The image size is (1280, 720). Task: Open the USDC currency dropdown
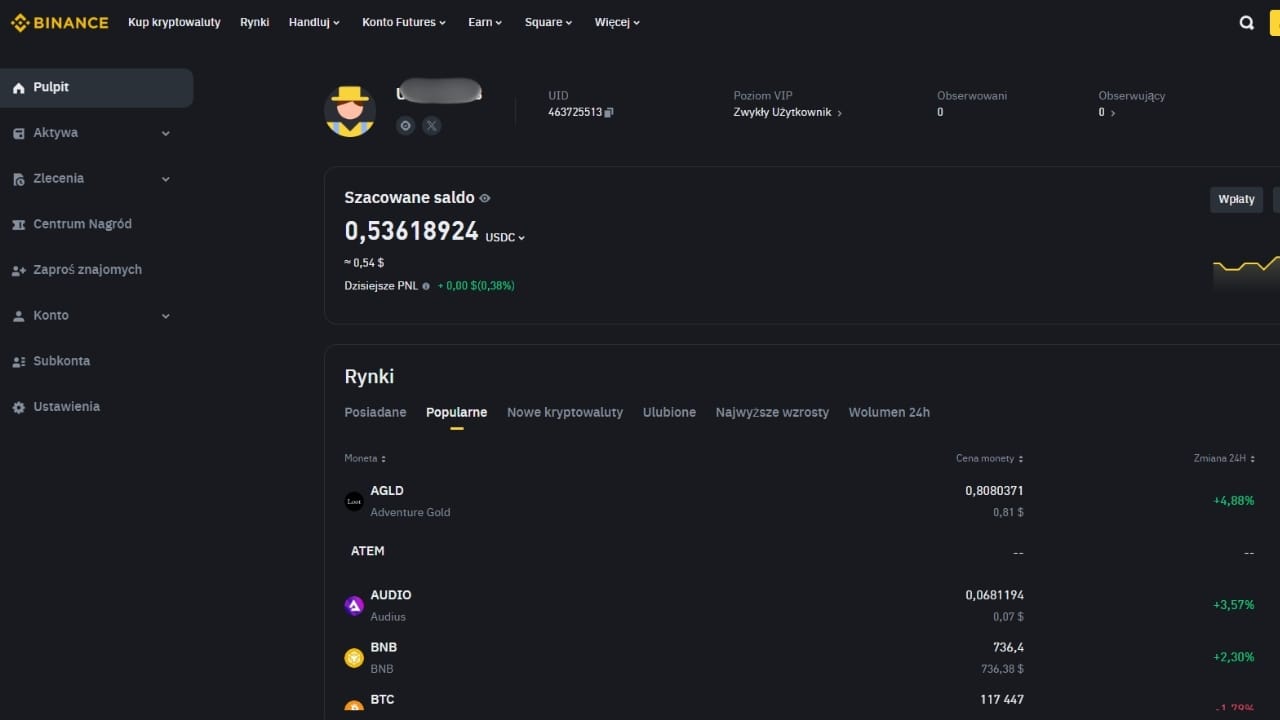tap(505, 238)
